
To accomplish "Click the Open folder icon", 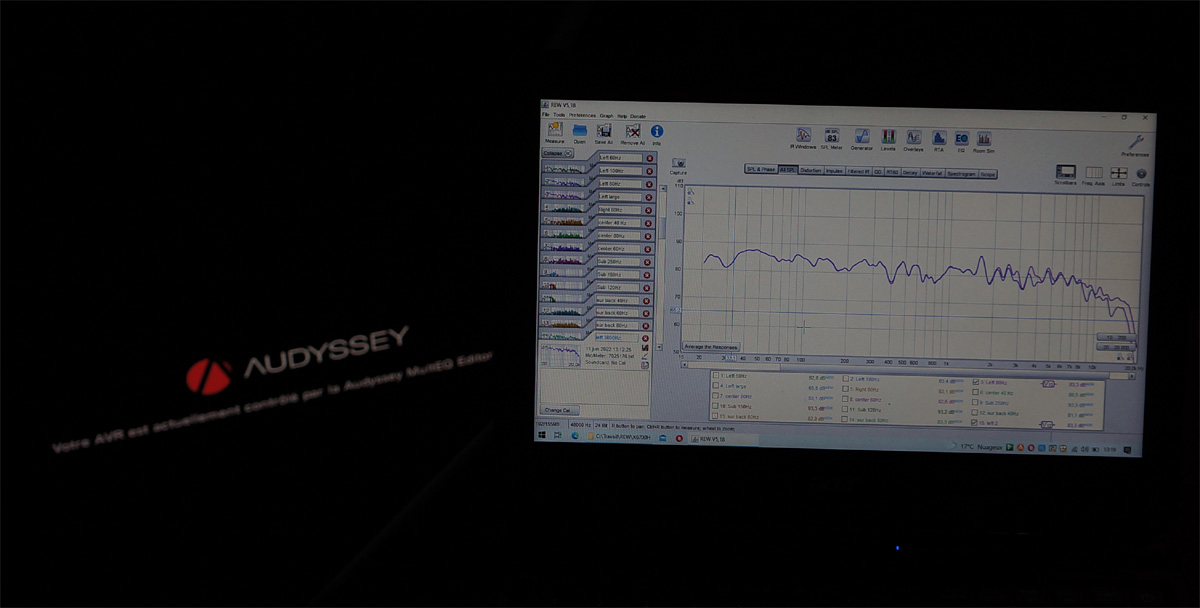I will click(580, 130).
